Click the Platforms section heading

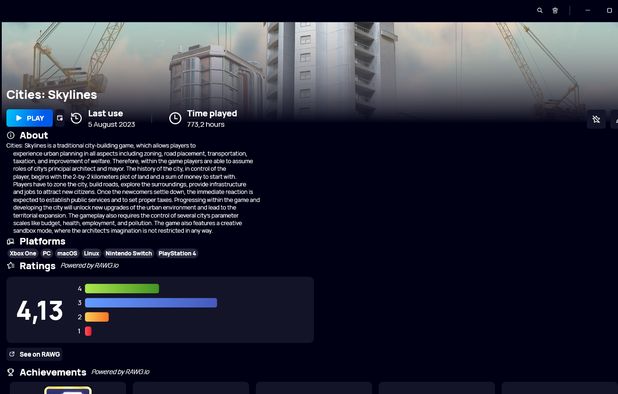43,242
